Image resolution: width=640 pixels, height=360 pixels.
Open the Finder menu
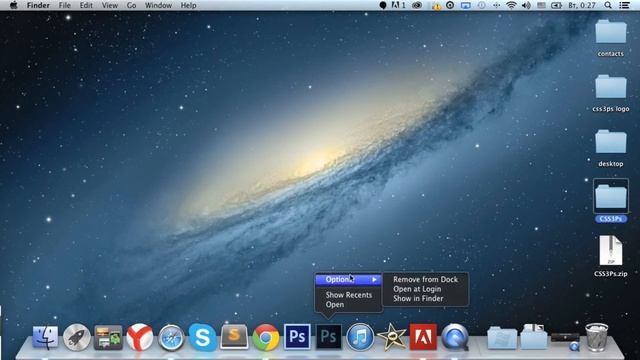click(x=38, y=5)
